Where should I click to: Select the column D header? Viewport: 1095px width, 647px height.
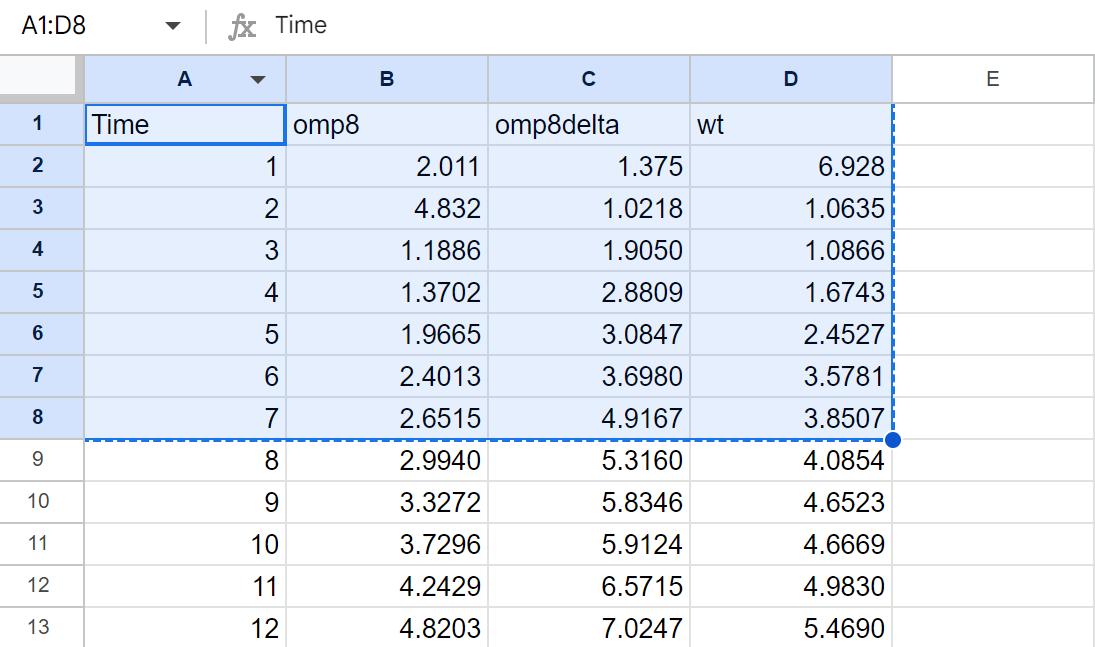790,80
